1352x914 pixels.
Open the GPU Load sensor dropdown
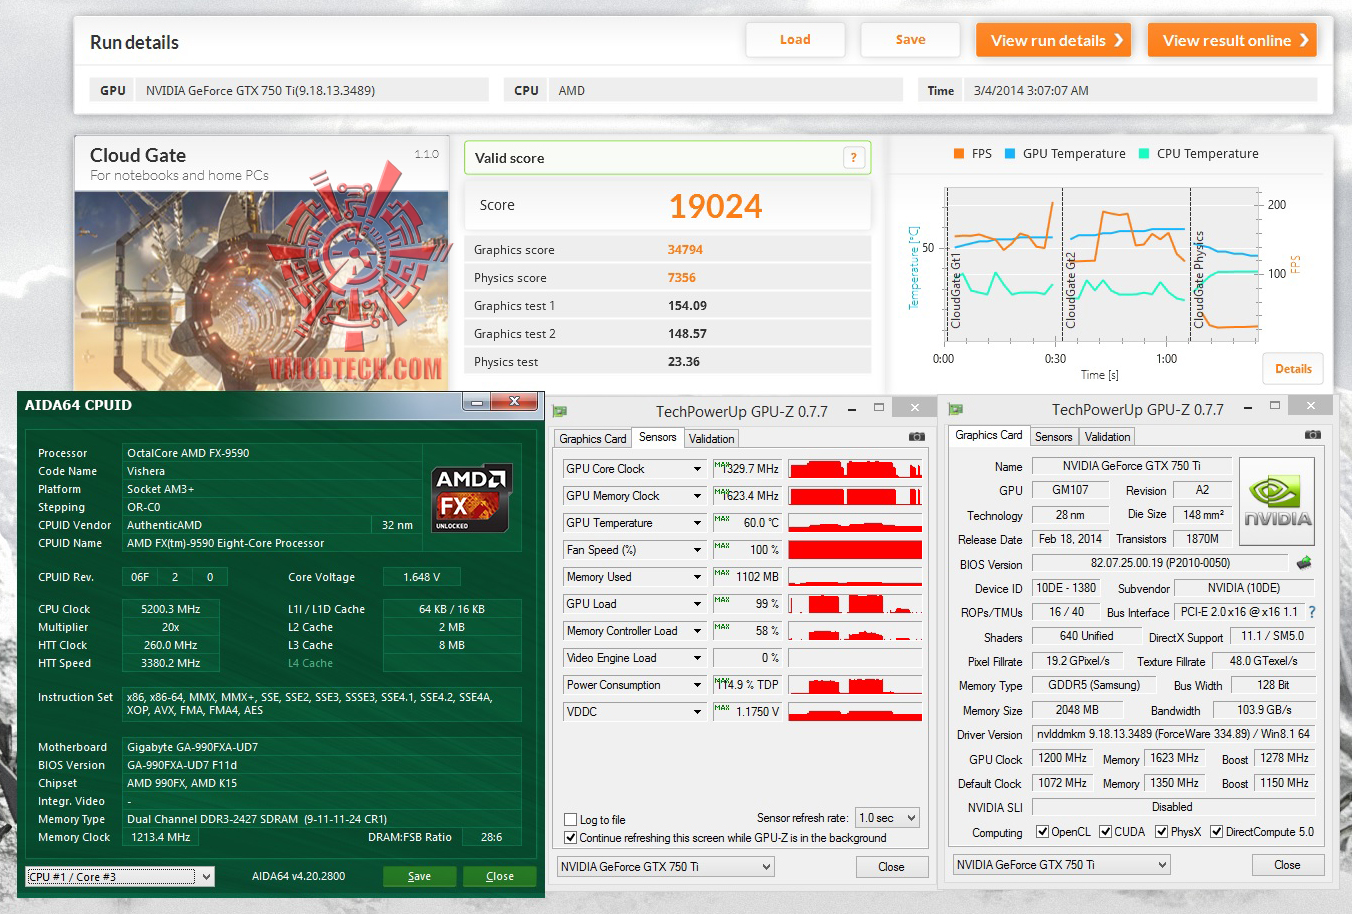coord(697,604)
